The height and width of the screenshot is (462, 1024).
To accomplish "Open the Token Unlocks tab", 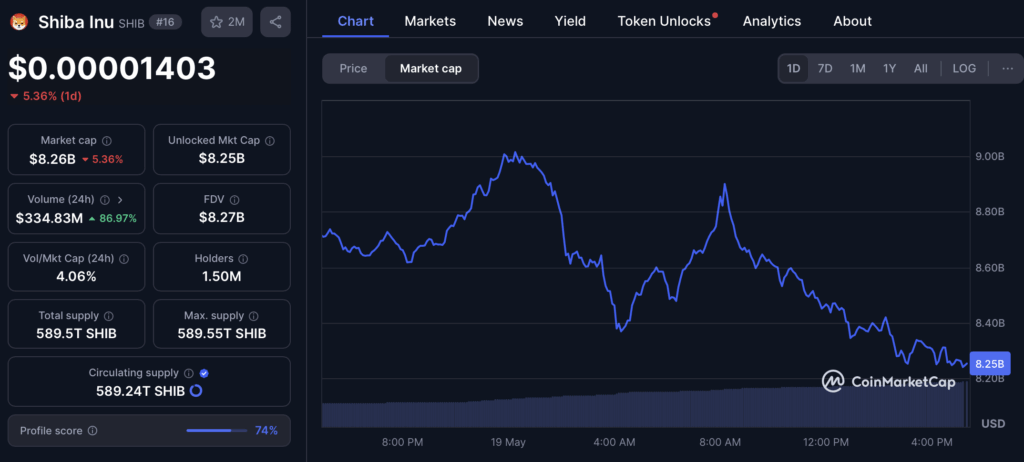I will click(x=664, y=21).
